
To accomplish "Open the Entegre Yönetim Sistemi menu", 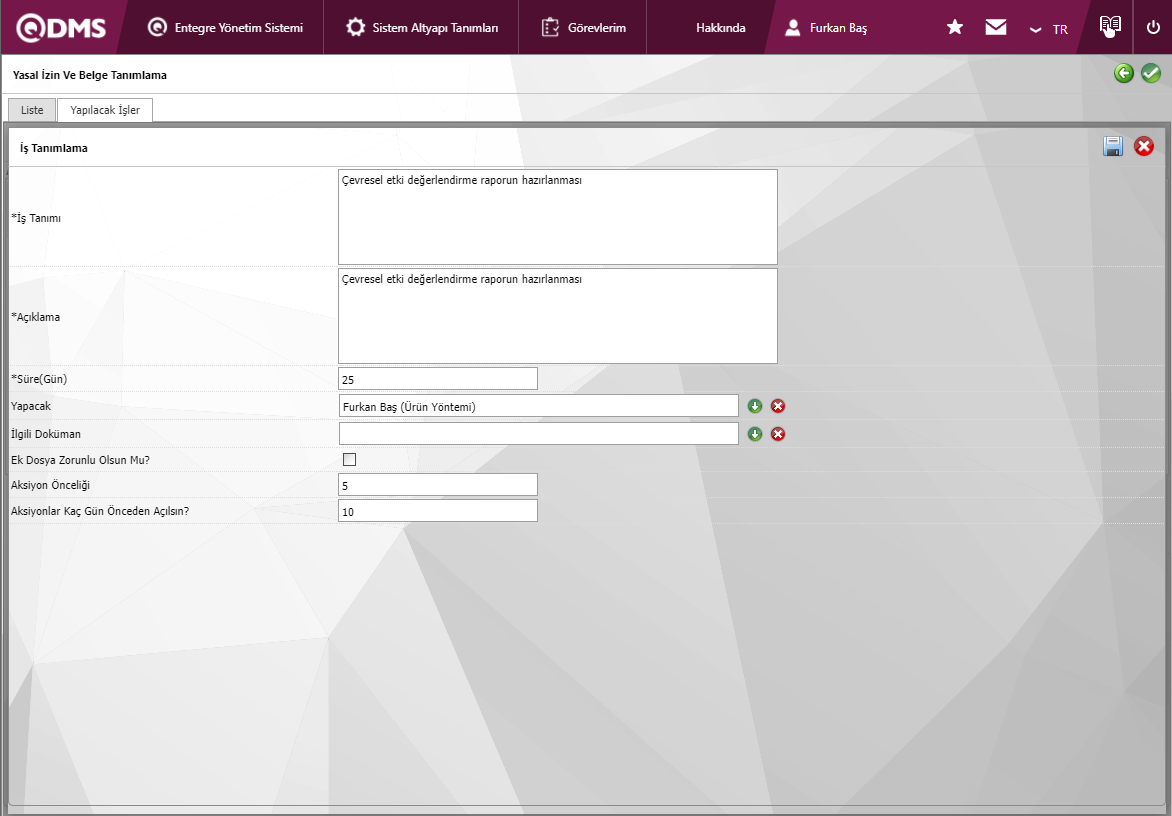I will (225, 28).
